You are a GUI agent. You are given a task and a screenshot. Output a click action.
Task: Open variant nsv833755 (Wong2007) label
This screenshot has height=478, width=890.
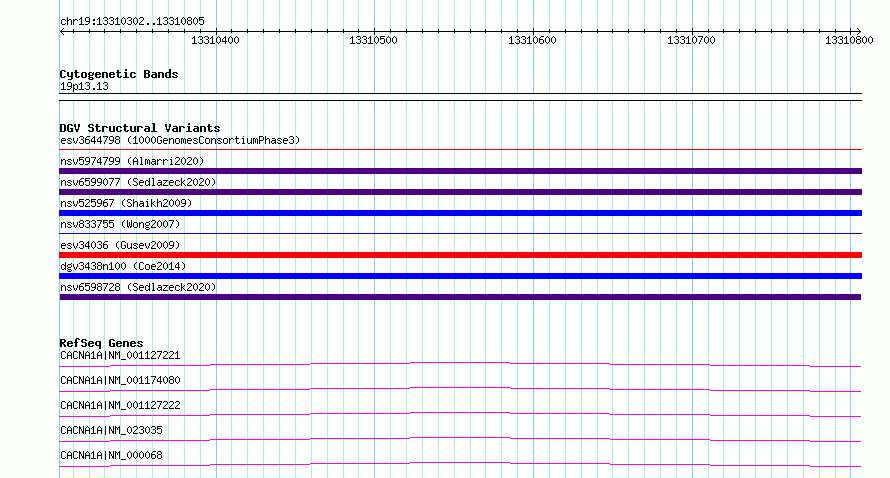click(x=120, y=224)
